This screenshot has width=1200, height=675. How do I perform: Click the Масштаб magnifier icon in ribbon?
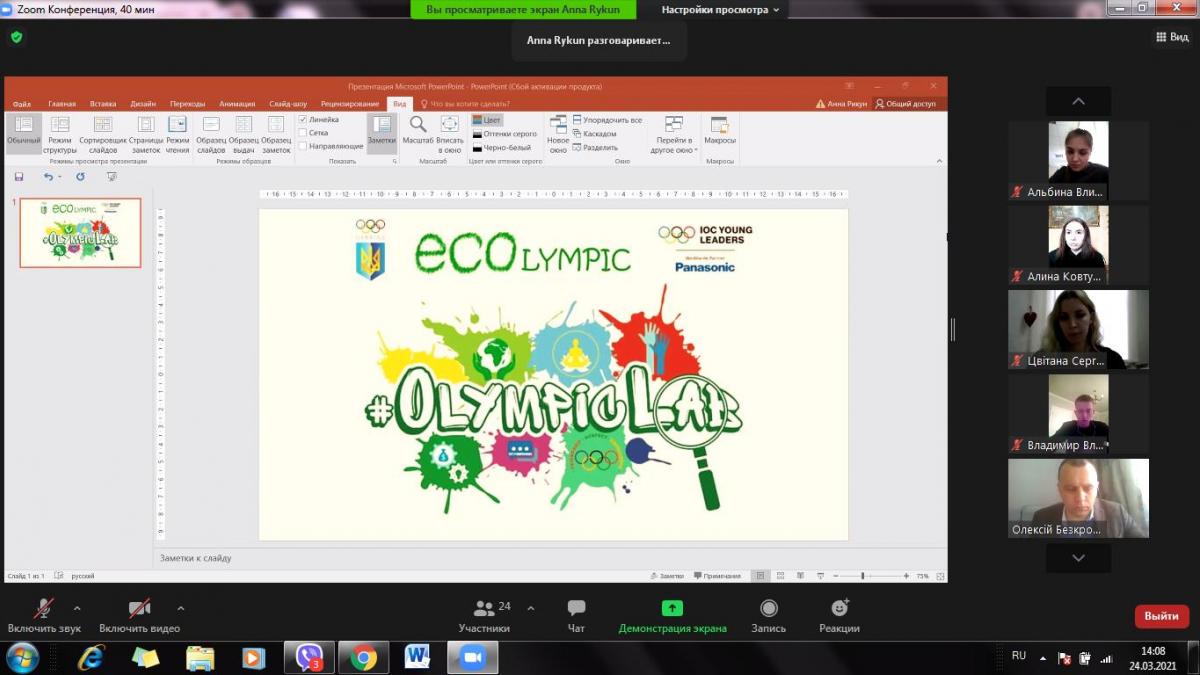pos(418,125)
